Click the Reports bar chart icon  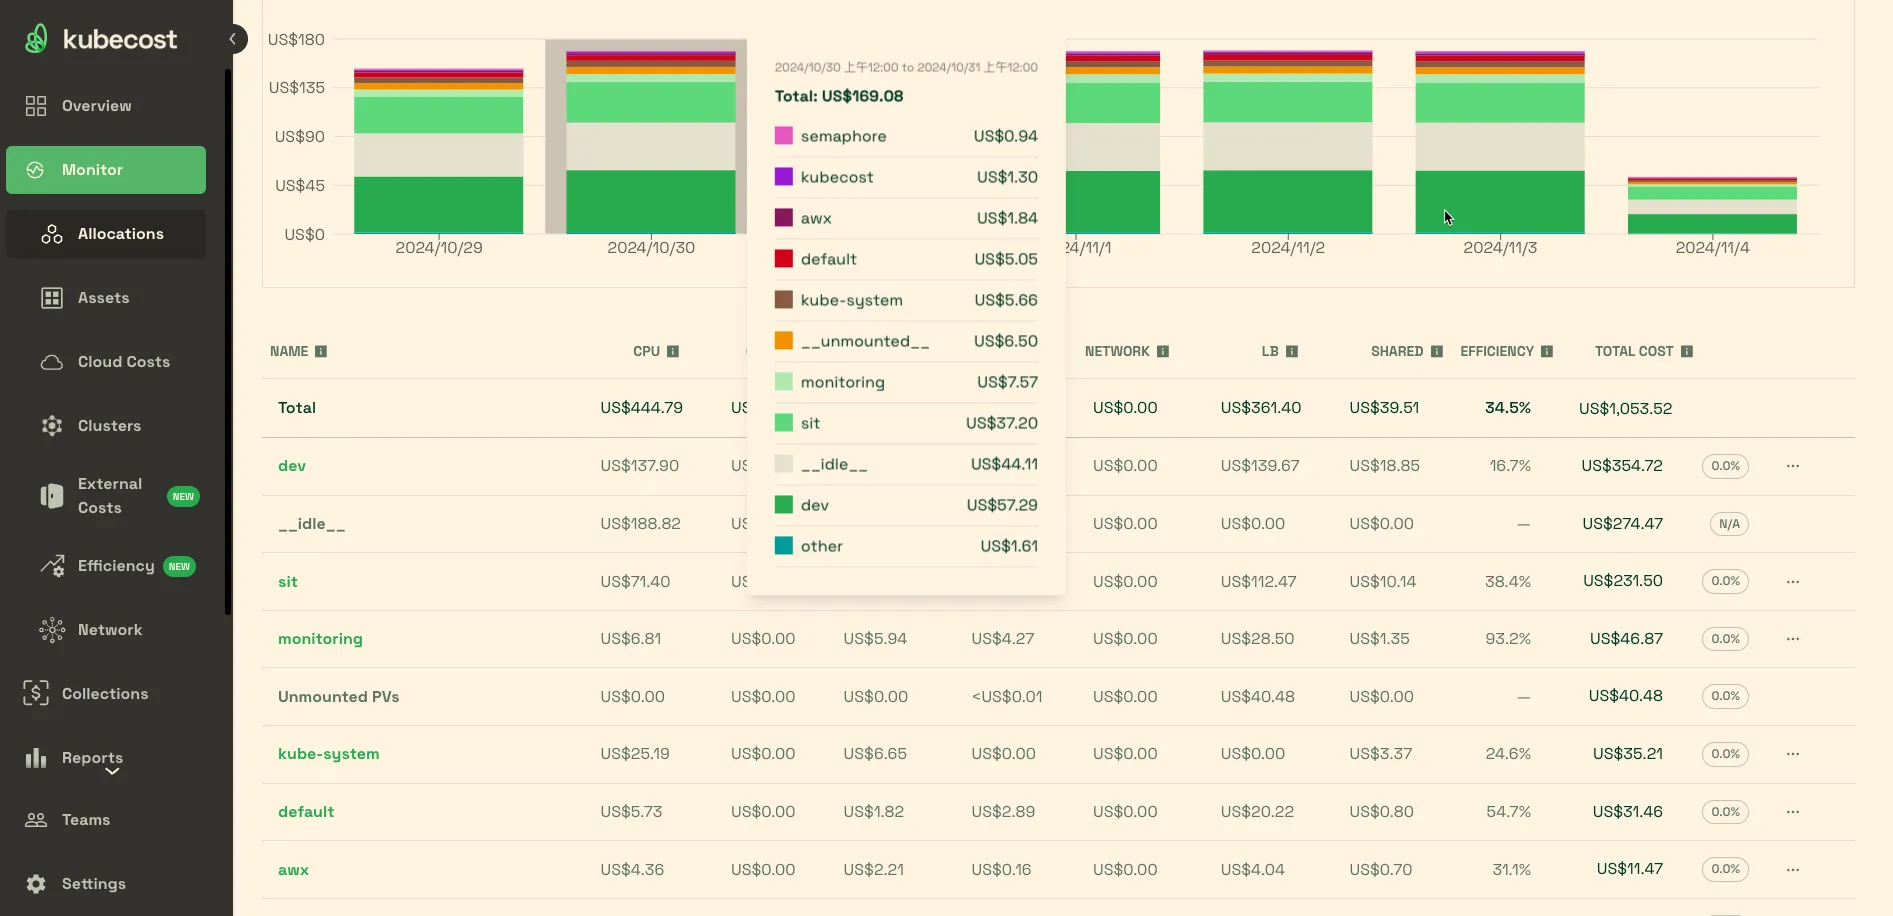tap(36, 758)
